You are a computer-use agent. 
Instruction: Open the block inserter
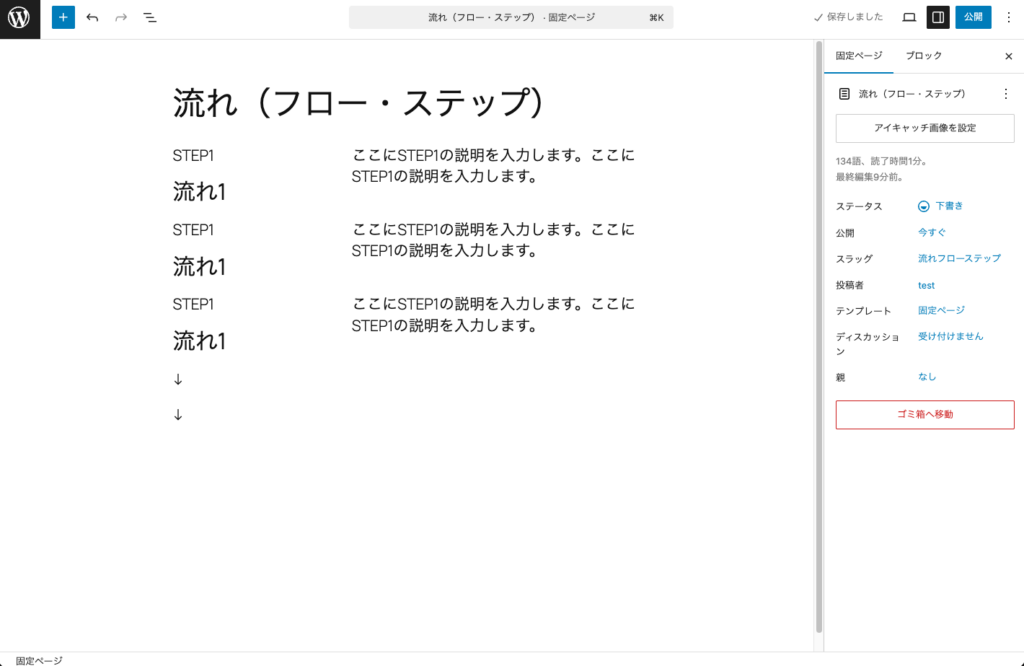tap(62, 17)
